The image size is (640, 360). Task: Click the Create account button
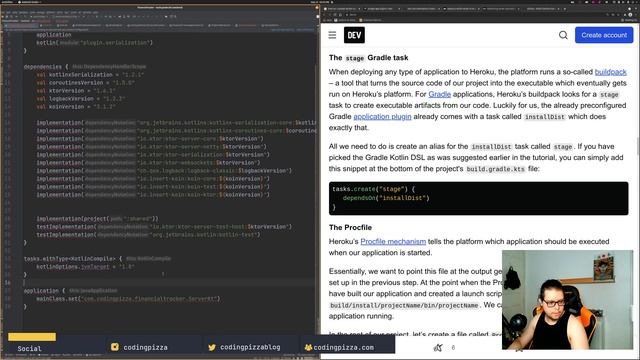pyautogui.click(x=604, y=35)
